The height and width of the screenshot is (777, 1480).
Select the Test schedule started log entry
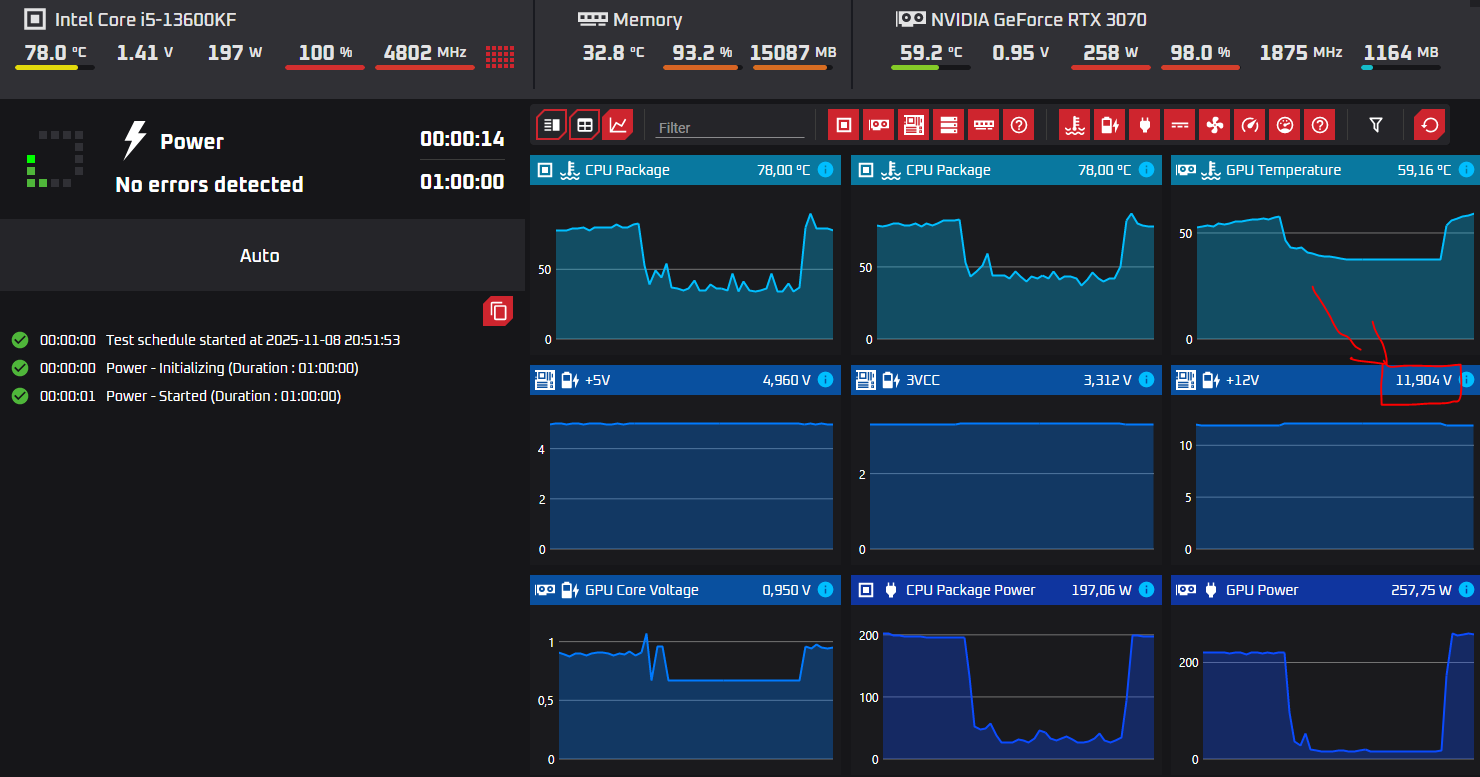pos(205,340)
